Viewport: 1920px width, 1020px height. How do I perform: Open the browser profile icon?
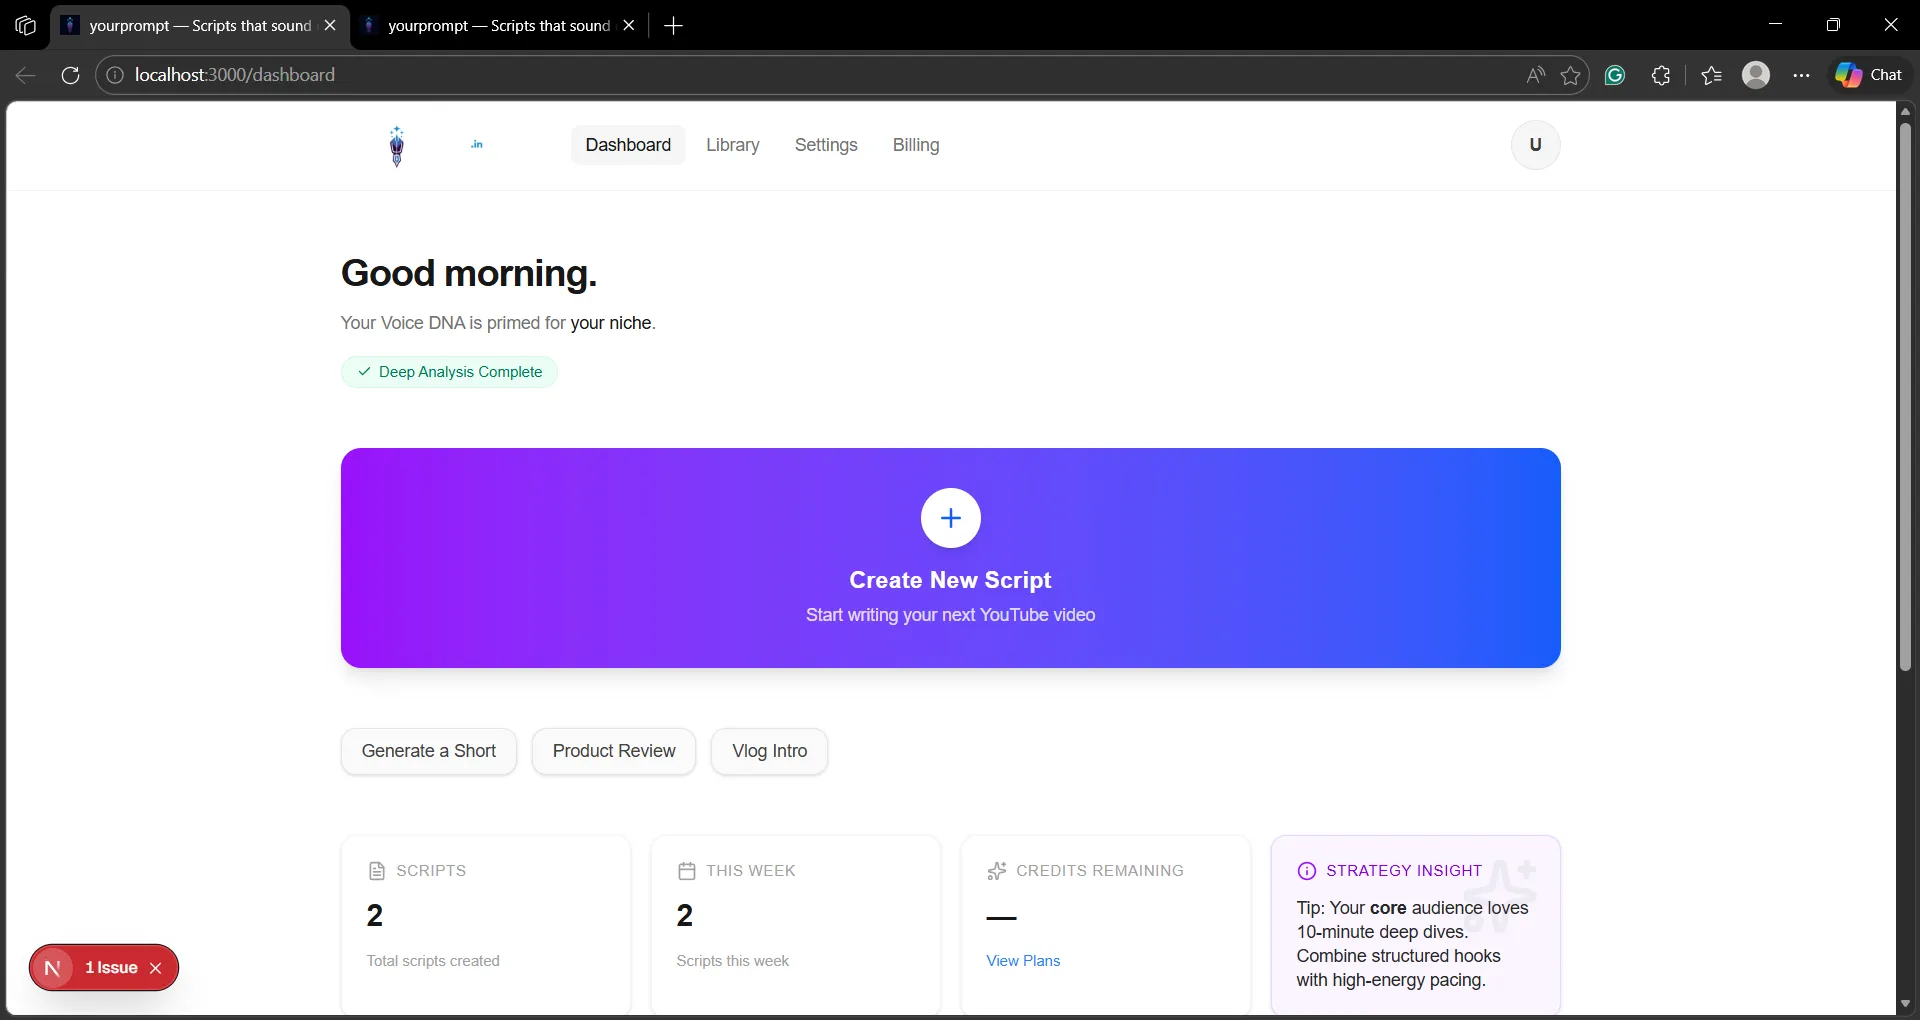click(1756, 75)
